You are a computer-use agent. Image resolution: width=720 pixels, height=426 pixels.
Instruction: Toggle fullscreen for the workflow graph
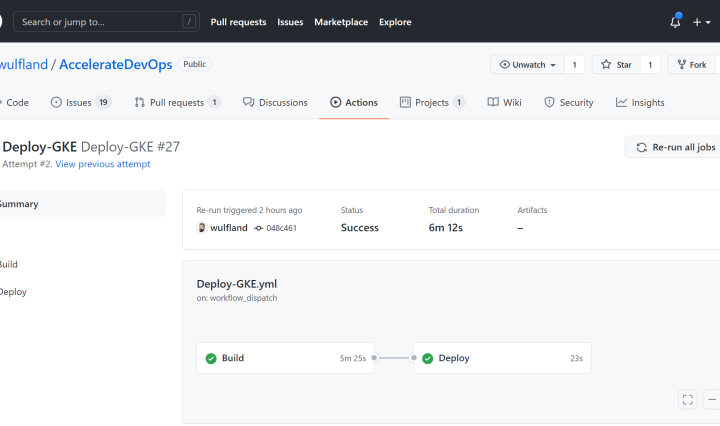click(x=687, y=399)
